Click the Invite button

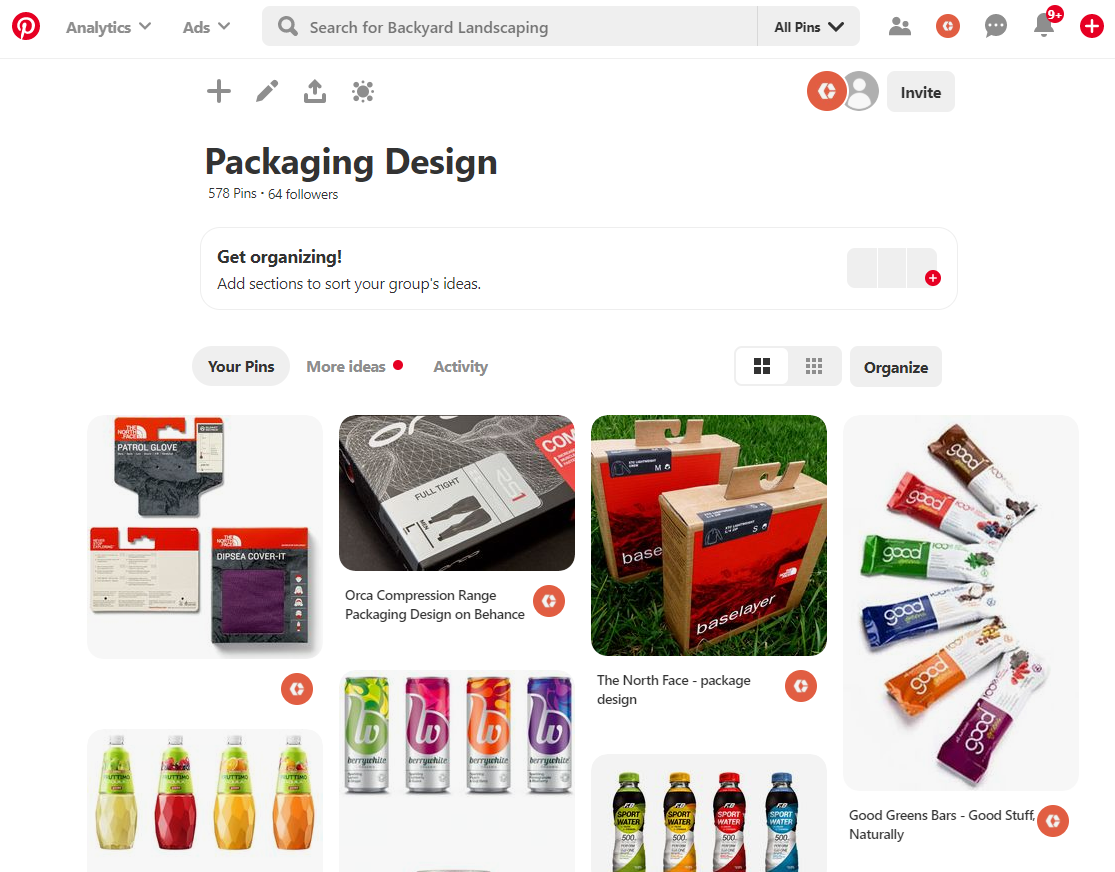(x=920, y=92)
